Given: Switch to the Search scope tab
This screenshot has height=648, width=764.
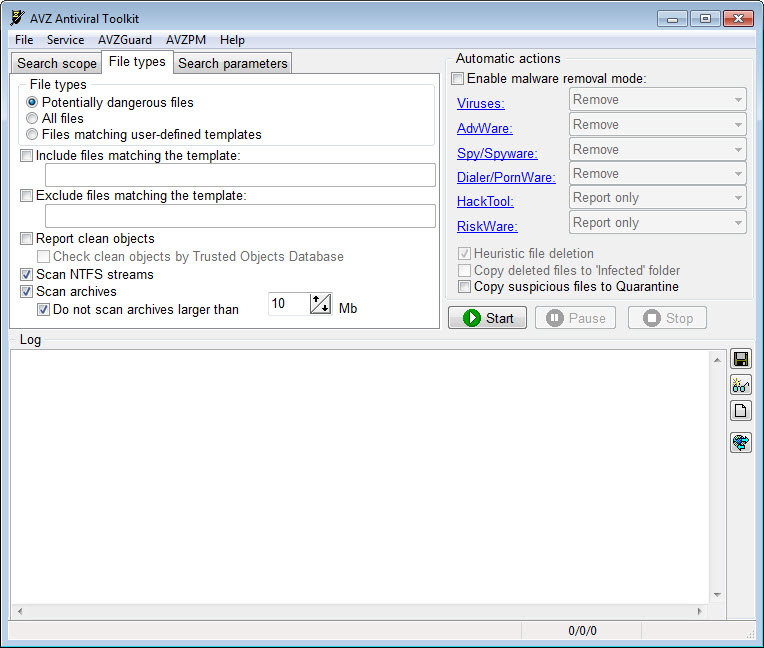Looking at the screenshot, I should coord(57,63).
